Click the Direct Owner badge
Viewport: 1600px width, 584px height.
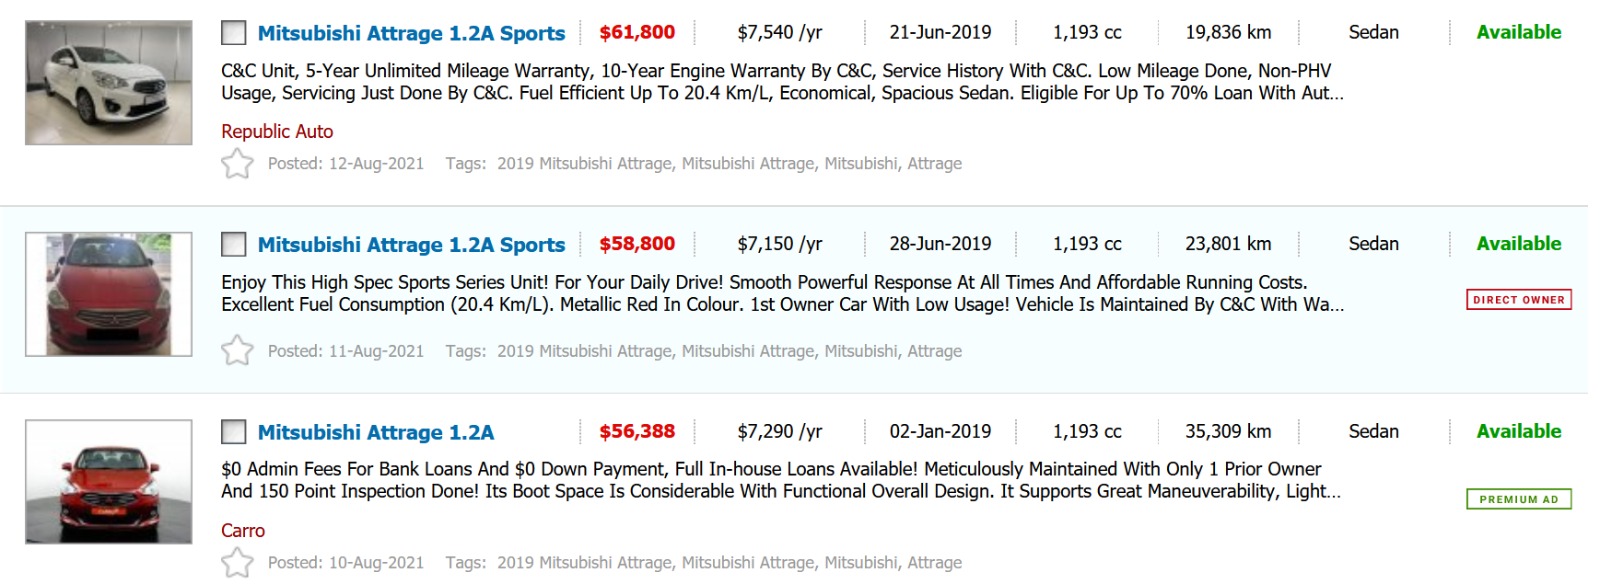click(1518, 299)
